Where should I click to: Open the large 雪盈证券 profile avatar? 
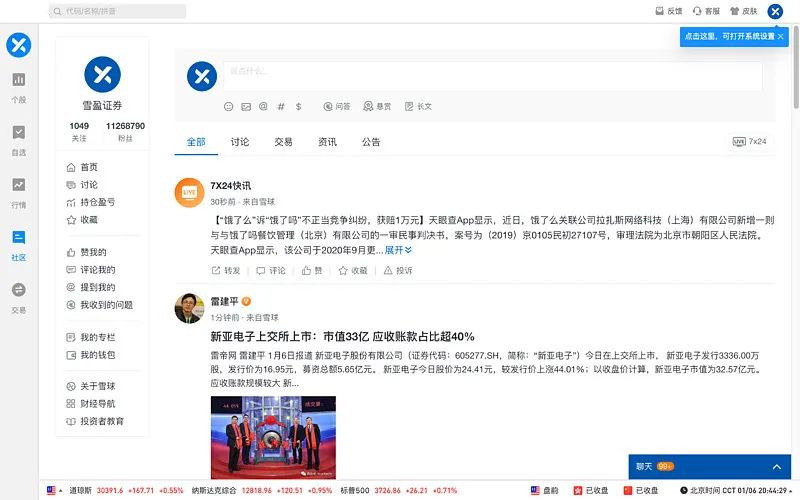coord(103,74)
